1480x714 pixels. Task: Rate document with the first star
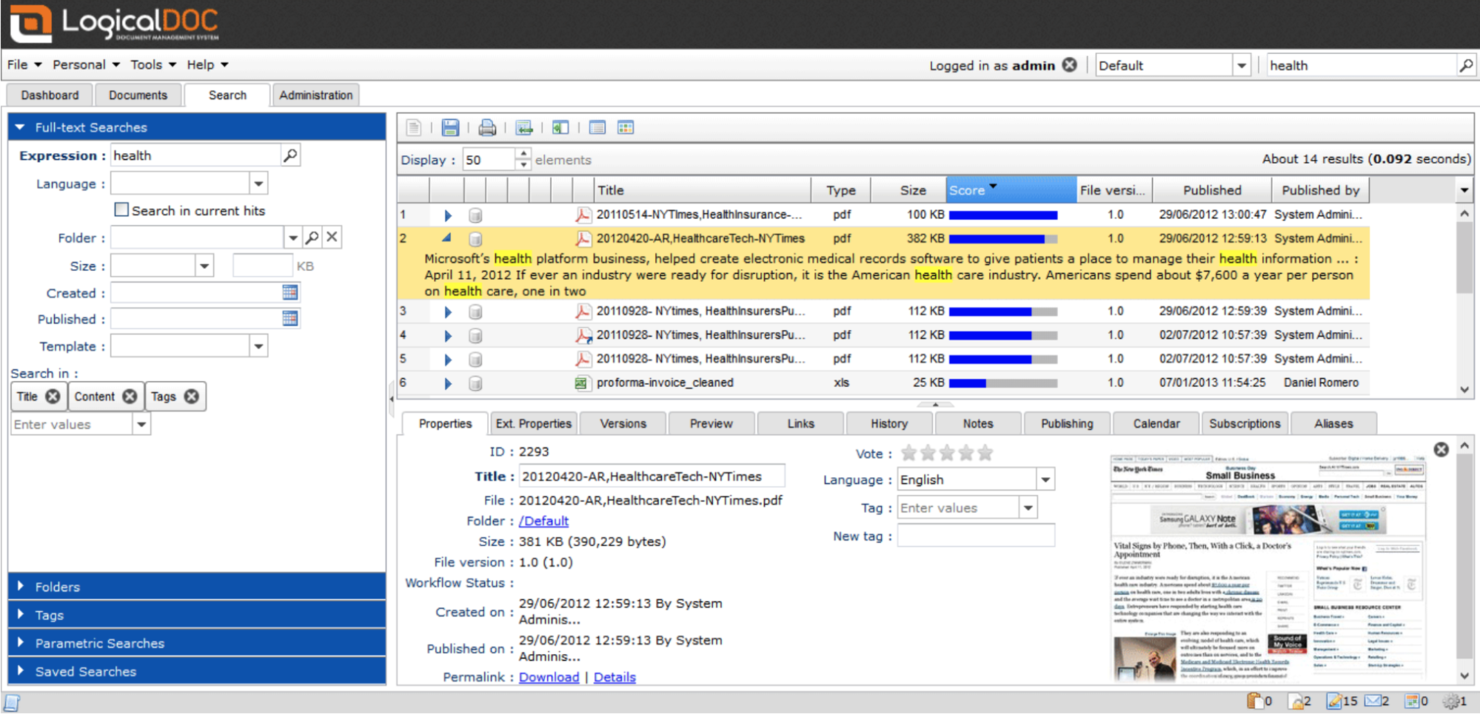910,453
